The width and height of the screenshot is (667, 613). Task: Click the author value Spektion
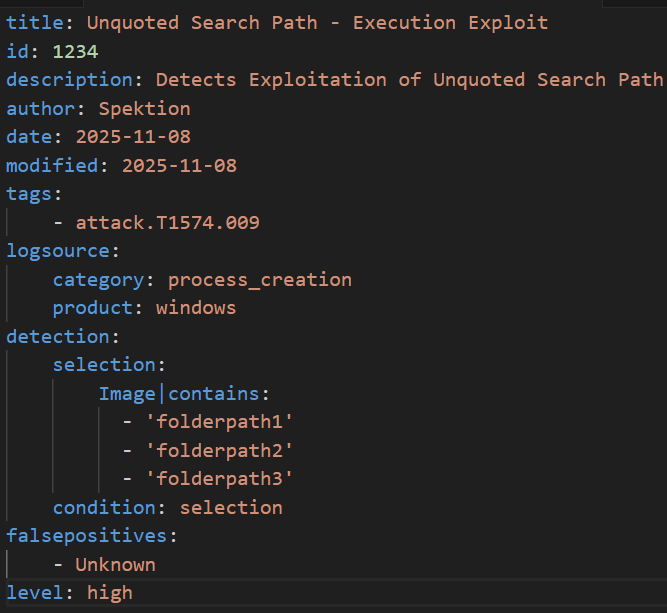(x=144, y=108)
